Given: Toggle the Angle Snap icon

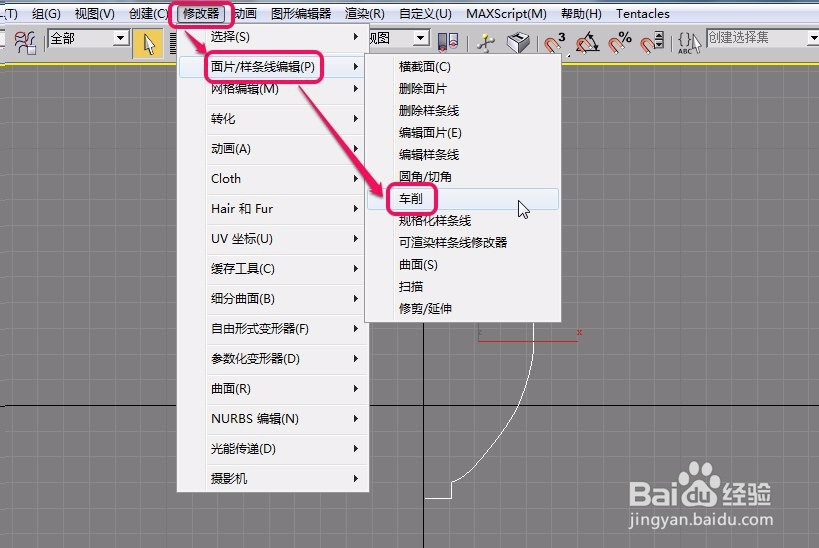Looking at the screenshot, I should point(587,43).
